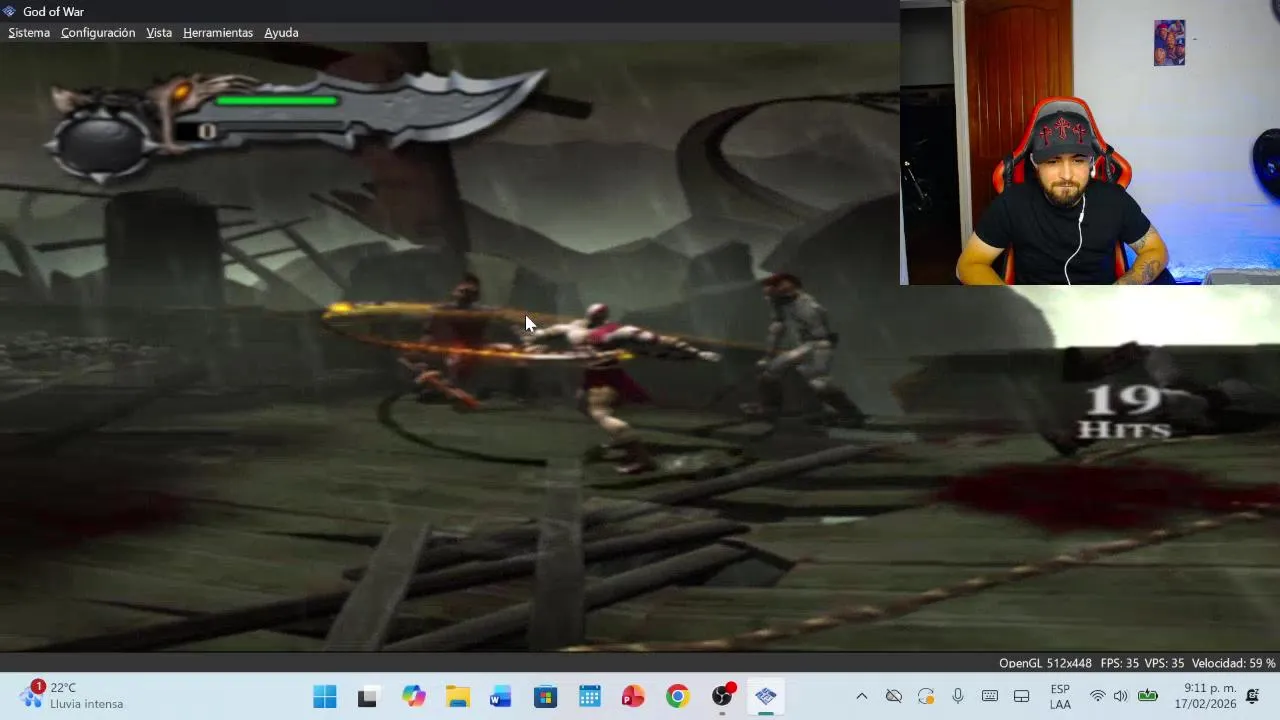Click the webcam overlay of the streamer

[1090, 142]
